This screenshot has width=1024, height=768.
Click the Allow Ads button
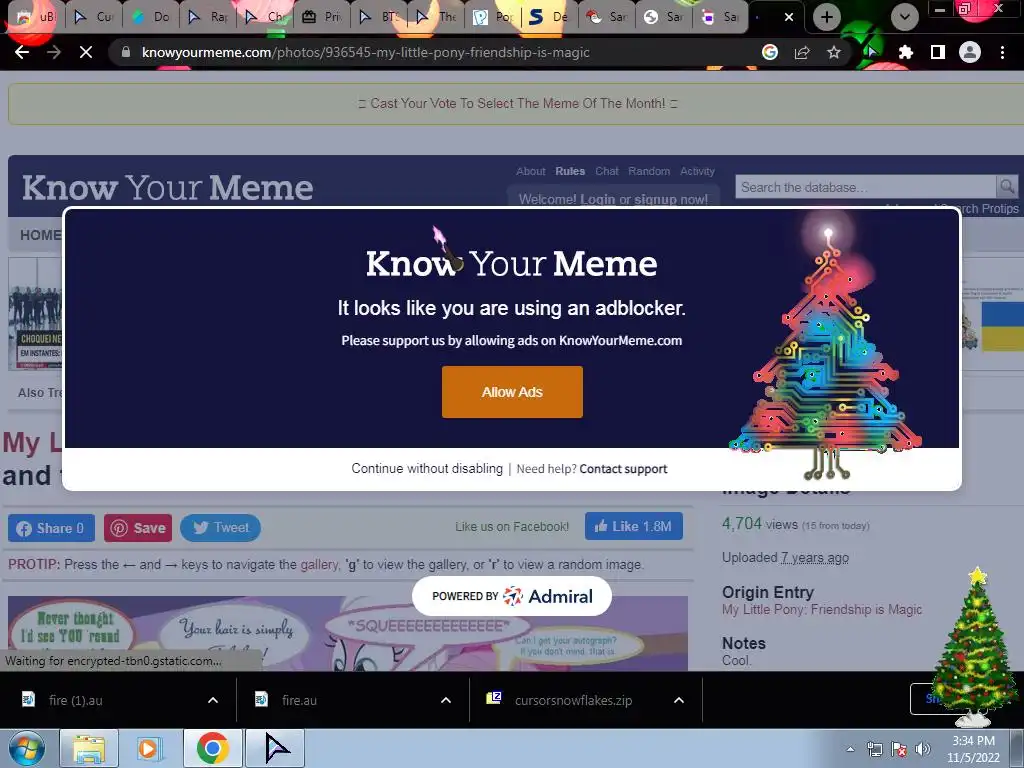click(512, 392)
